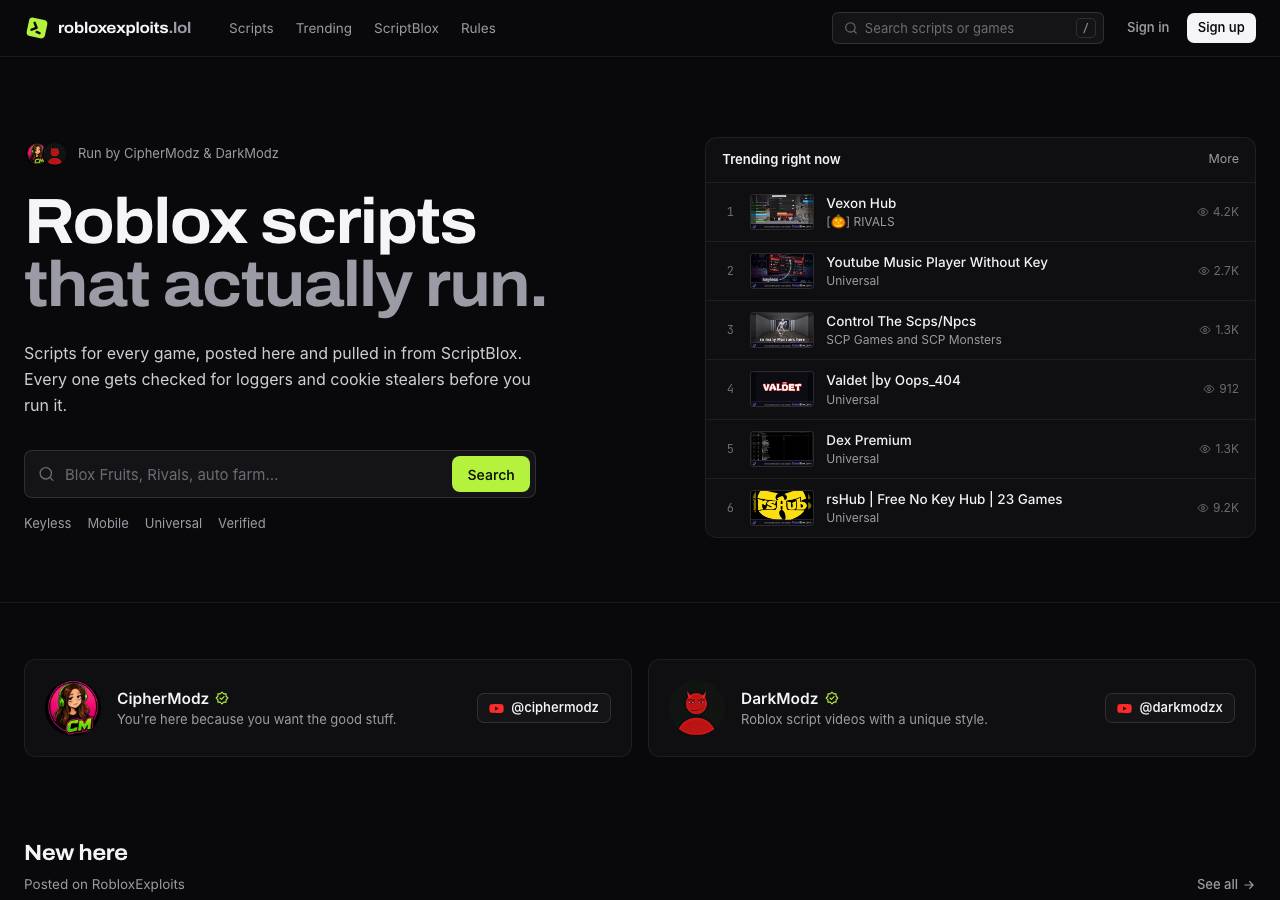Open the Scripts nav item
The height and width of the screenshot is (900, 1280).
pyautogui.click(x=251, y=28)
